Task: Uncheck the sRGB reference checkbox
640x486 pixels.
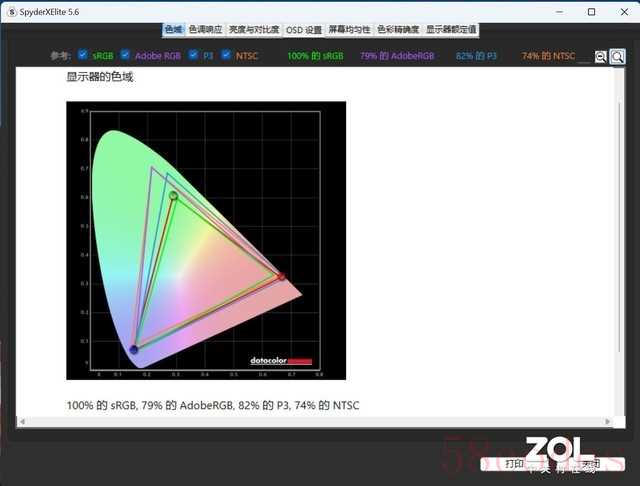Action: 83,54
